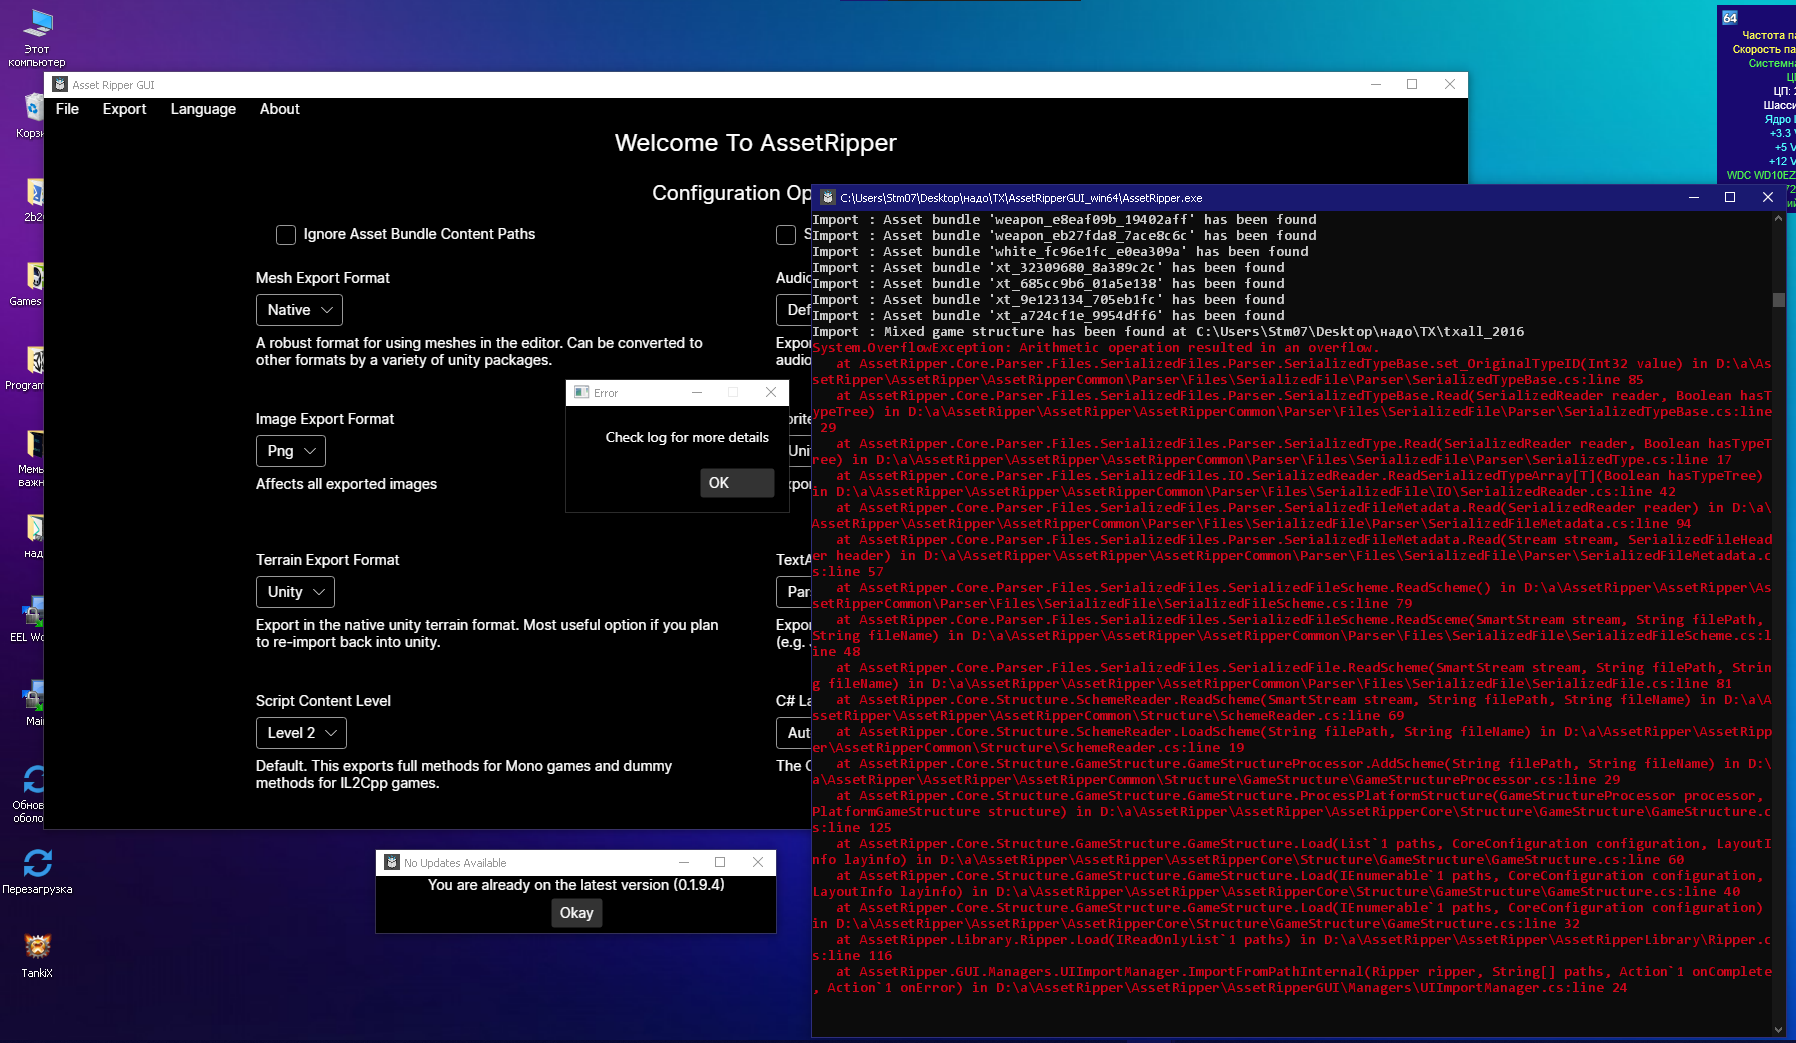Close the No Updates Available dialog

(758, 862)
